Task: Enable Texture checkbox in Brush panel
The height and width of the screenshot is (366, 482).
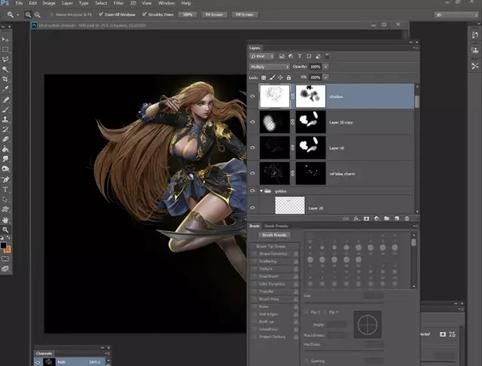Action: [x=255, y=269]
